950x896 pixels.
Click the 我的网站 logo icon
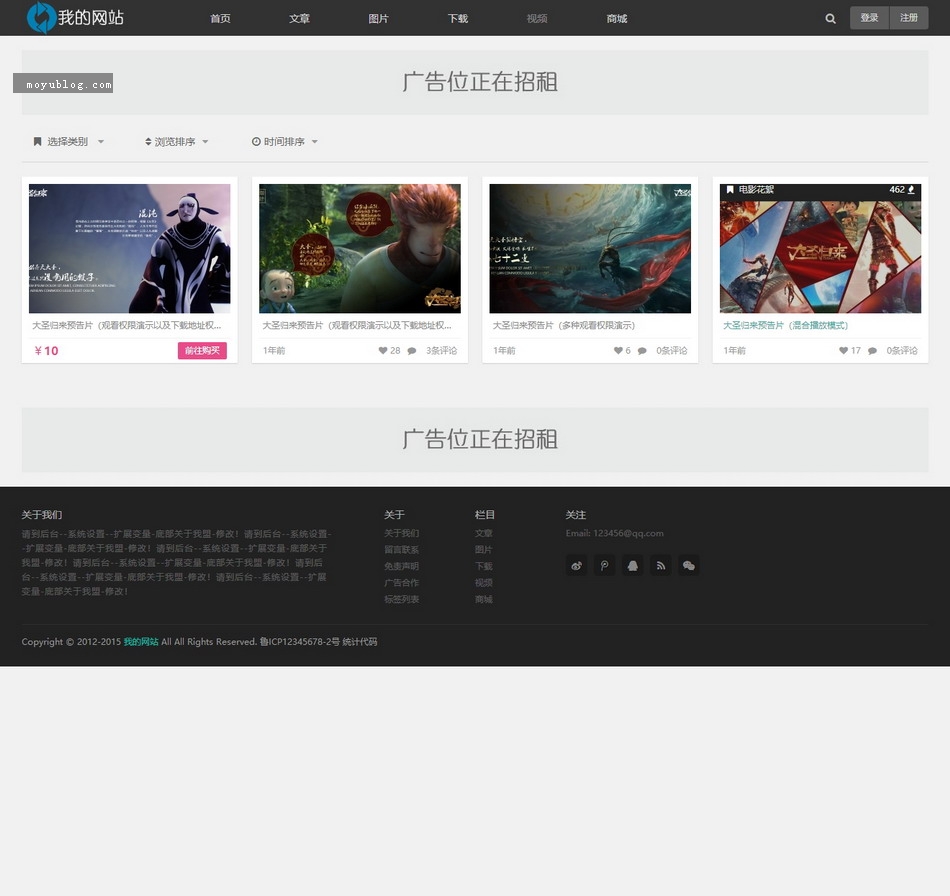(41, 18)
